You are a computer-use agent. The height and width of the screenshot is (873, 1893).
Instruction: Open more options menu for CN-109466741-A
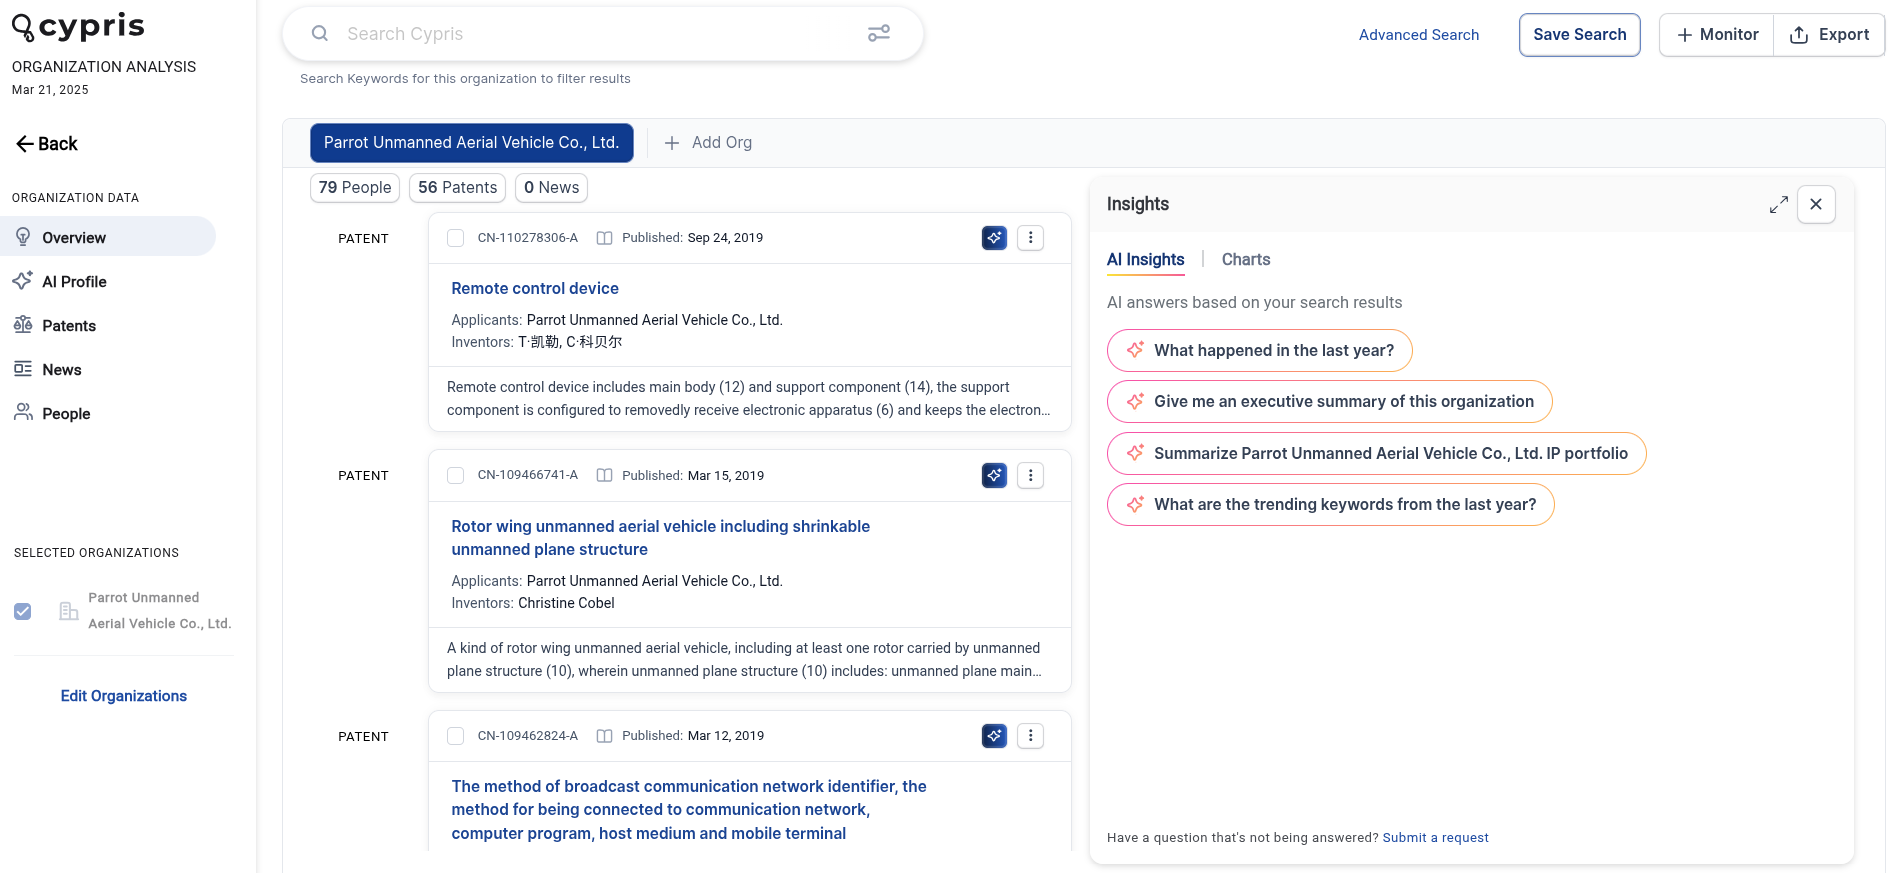[1031, 476]
